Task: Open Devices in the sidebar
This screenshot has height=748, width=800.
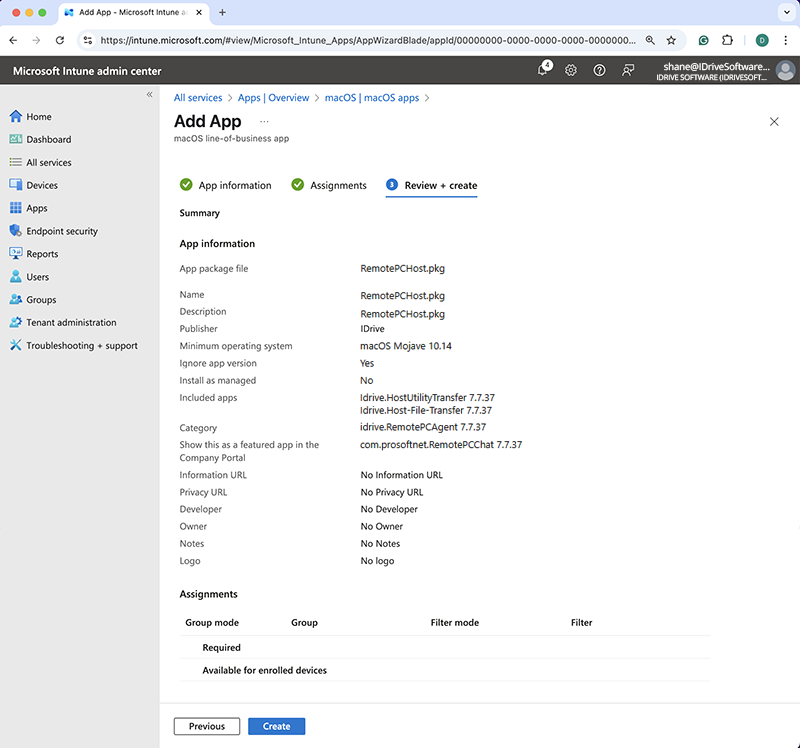Action: (x=42, y=185)
